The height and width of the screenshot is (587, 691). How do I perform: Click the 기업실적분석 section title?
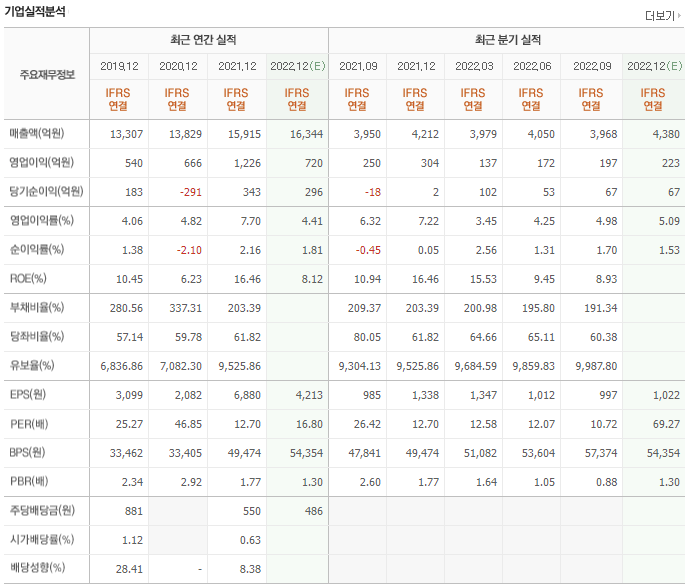pos(35,11)
